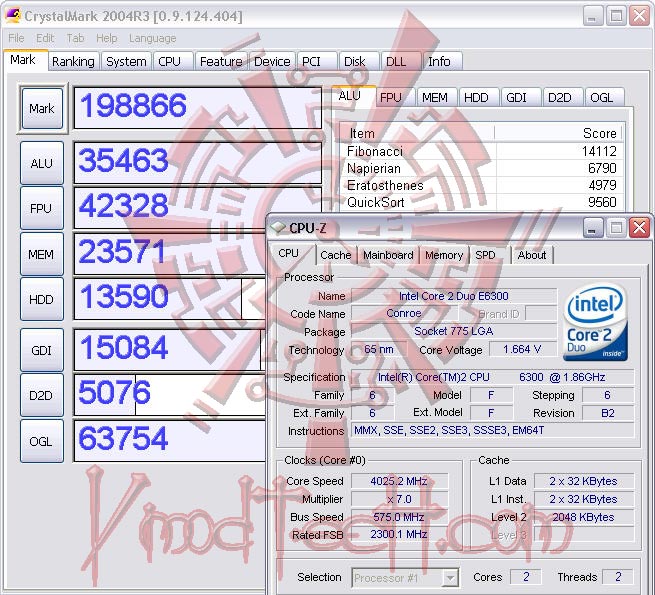655x595 pixels.
Task: Click the Item column header
Action: click(417, 133)
